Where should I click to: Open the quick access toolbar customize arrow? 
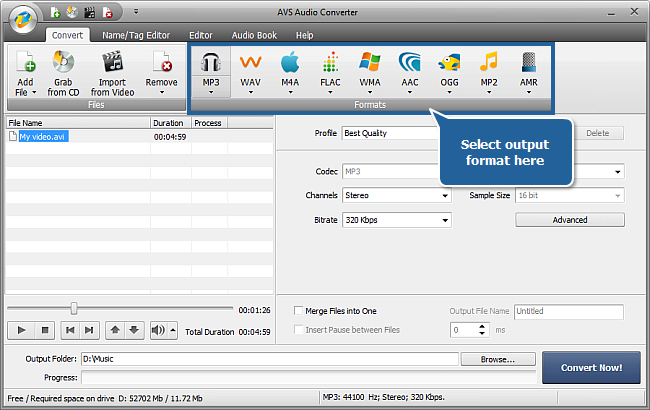coord(136,12)
